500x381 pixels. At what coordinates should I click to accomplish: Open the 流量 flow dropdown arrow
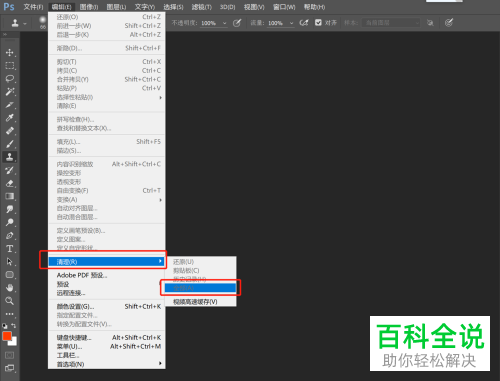pyautogui.click(x=292, y=23)
